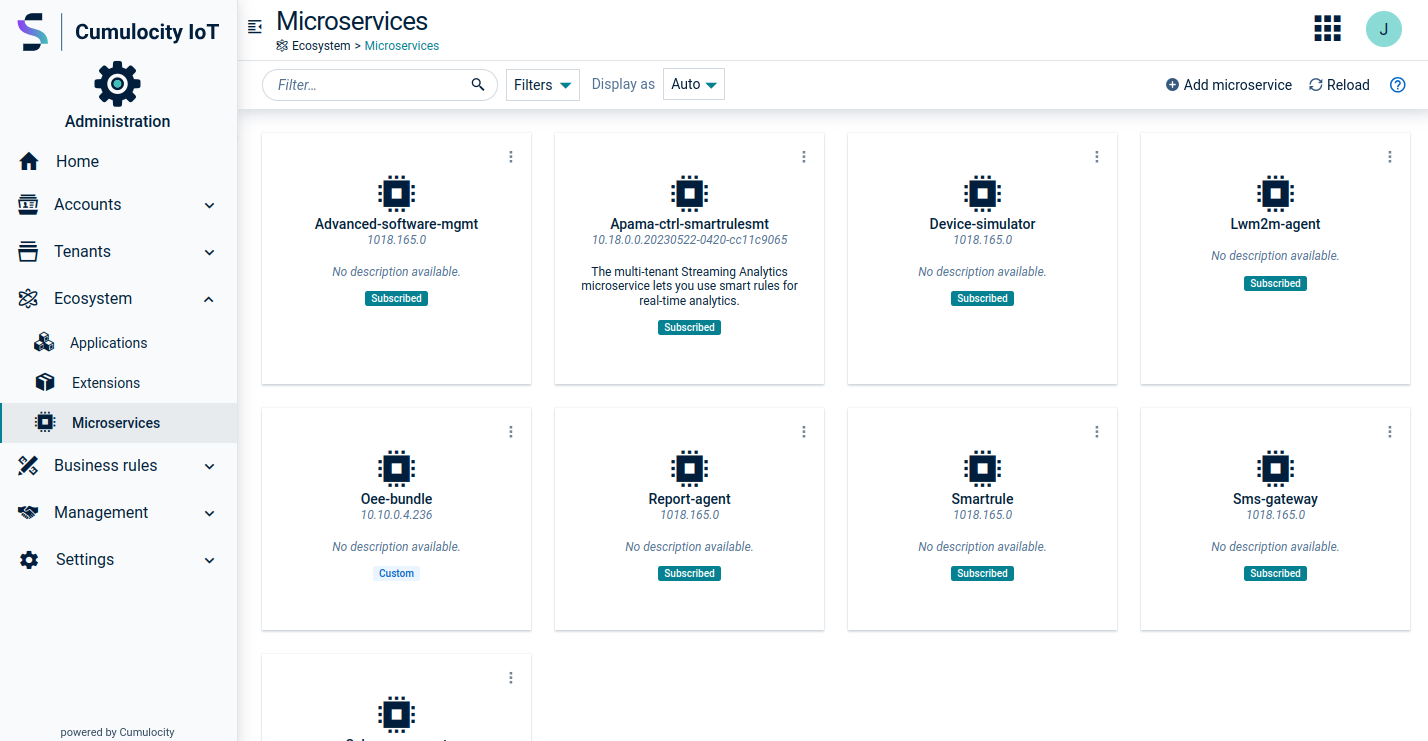Image resolution: width=1428 pixels, height=741 pixels.
Task: Click the Smartrule chip icon
Action: point(983,467)
